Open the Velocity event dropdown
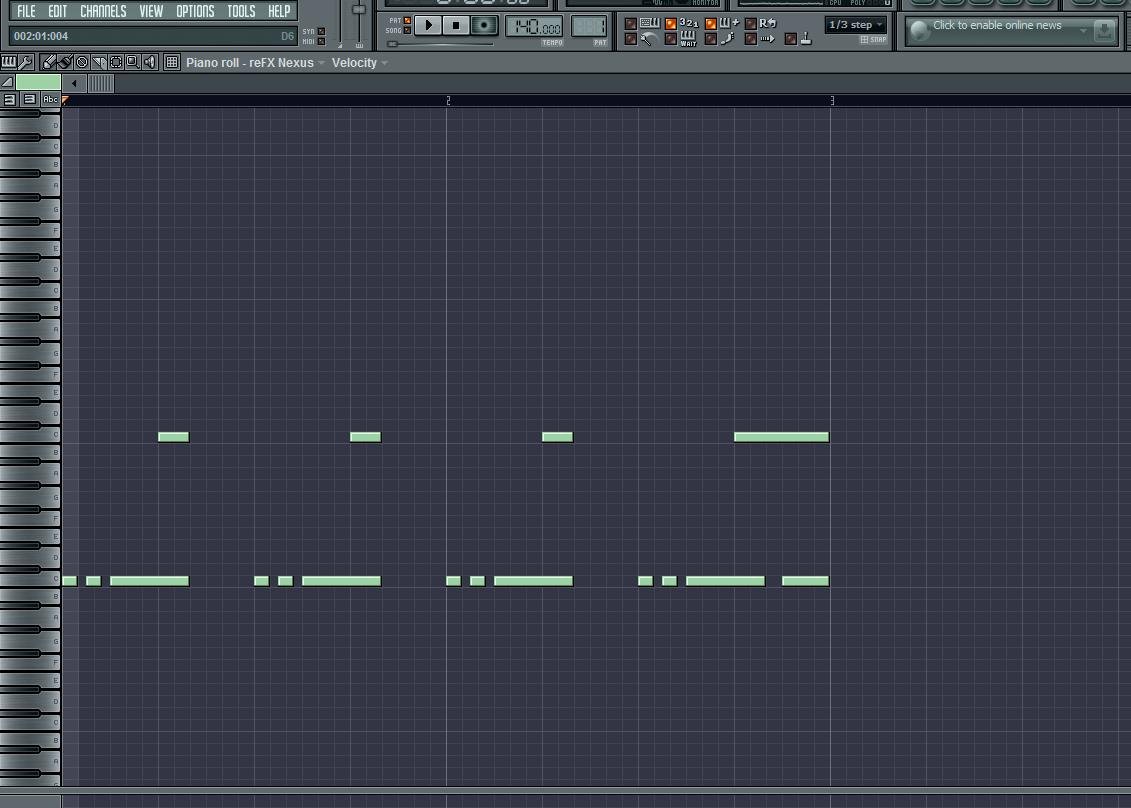 click(x=359, y=63)
